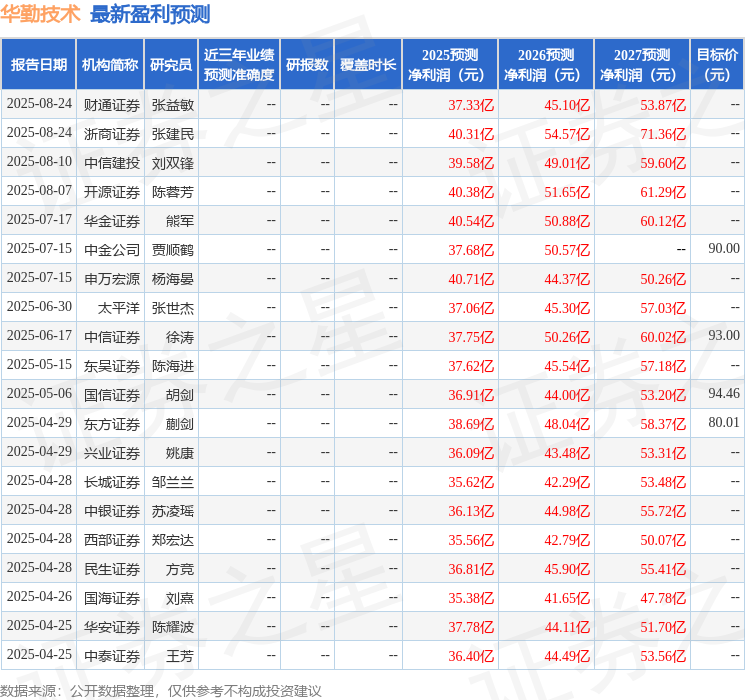745x700 pixels.
Task: Click the 近三年业绩预测准确度 header
Action: [239, 65]
